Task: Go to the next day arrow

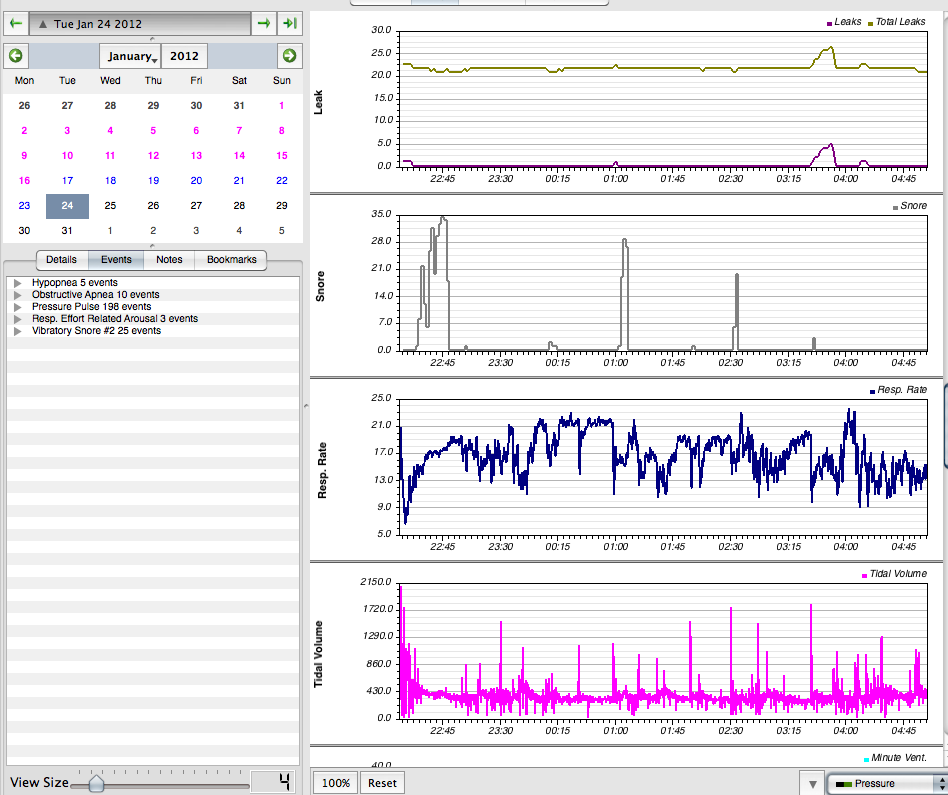Action: [263, 23]
